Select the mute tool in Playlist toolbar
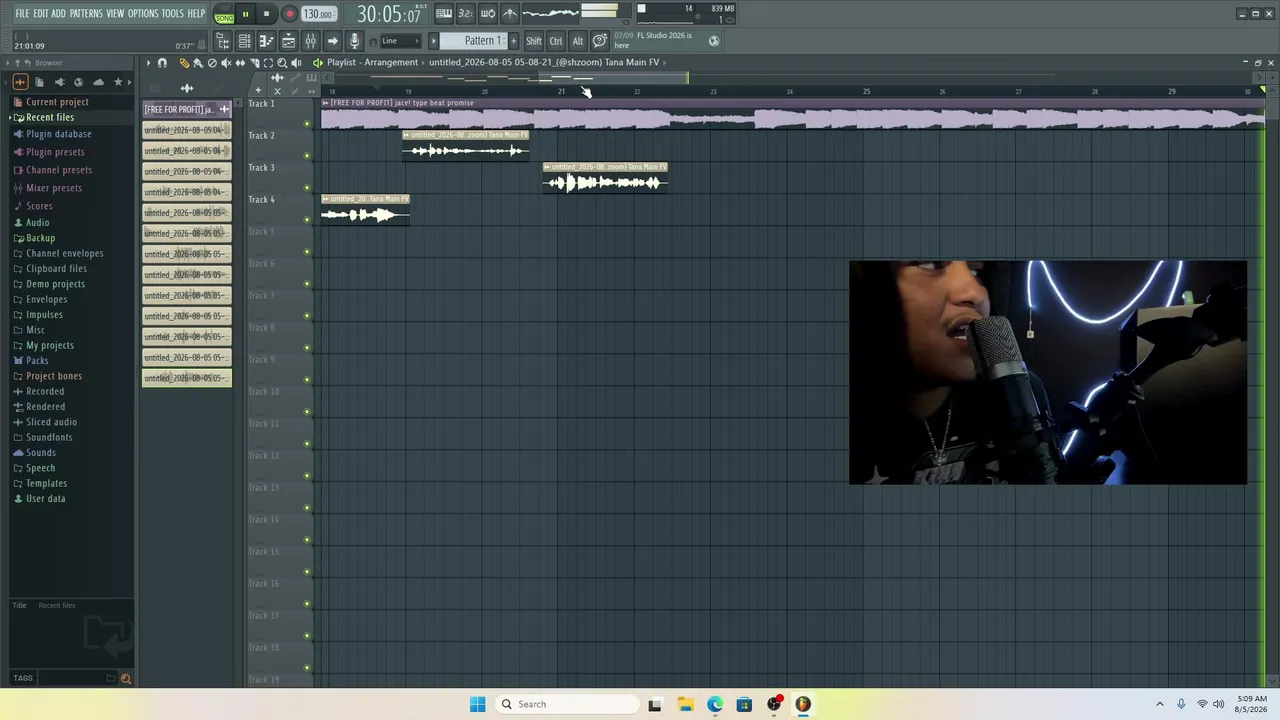The image size is (1280, 720). [226, 63]
